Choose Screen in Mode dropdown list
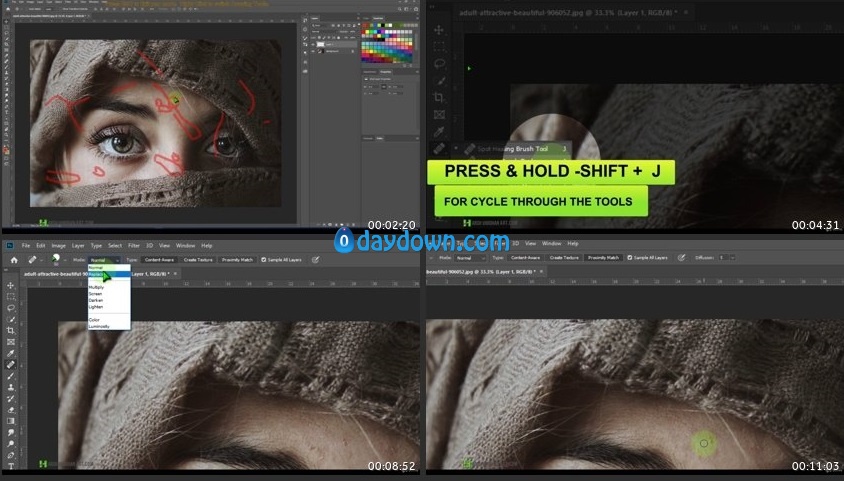This screenshot has height=481, width=844. click(109, 294)
